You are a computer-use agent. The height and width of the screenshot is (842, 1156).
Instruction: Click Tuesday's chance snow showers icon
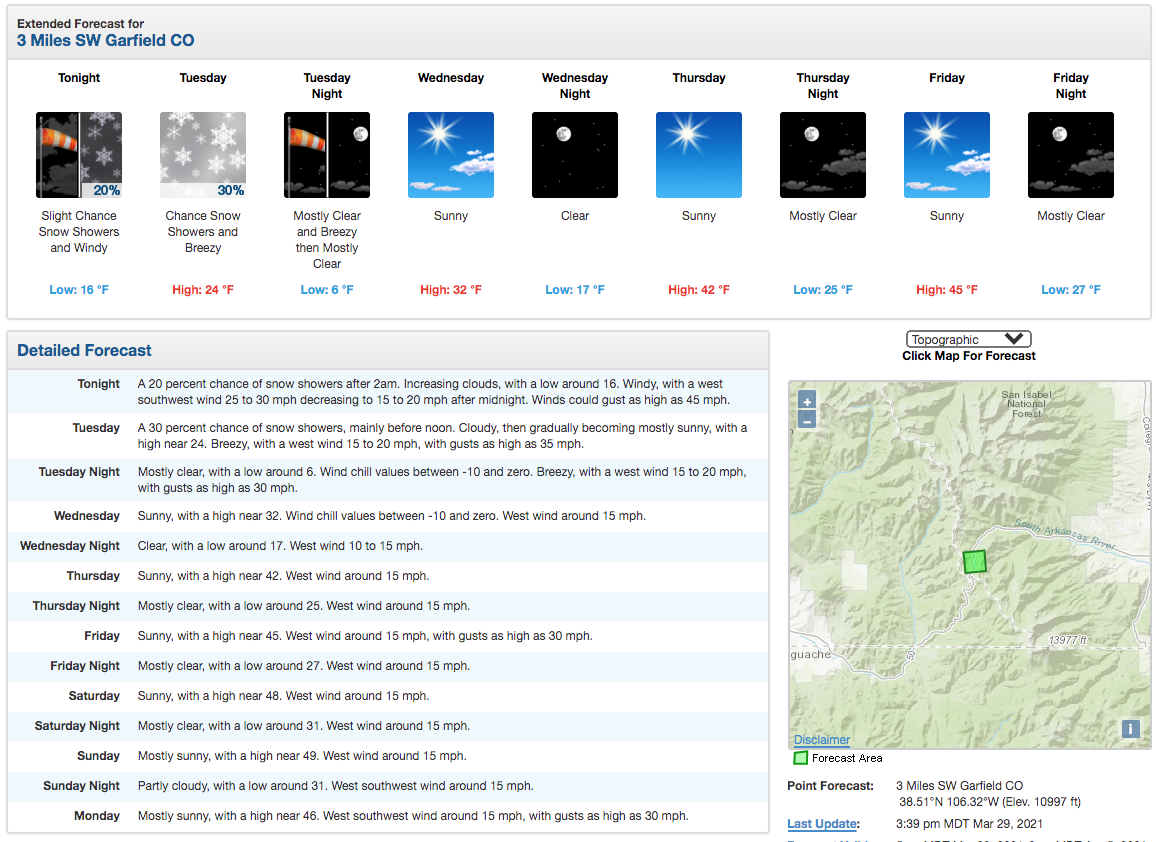coord(203,155)
